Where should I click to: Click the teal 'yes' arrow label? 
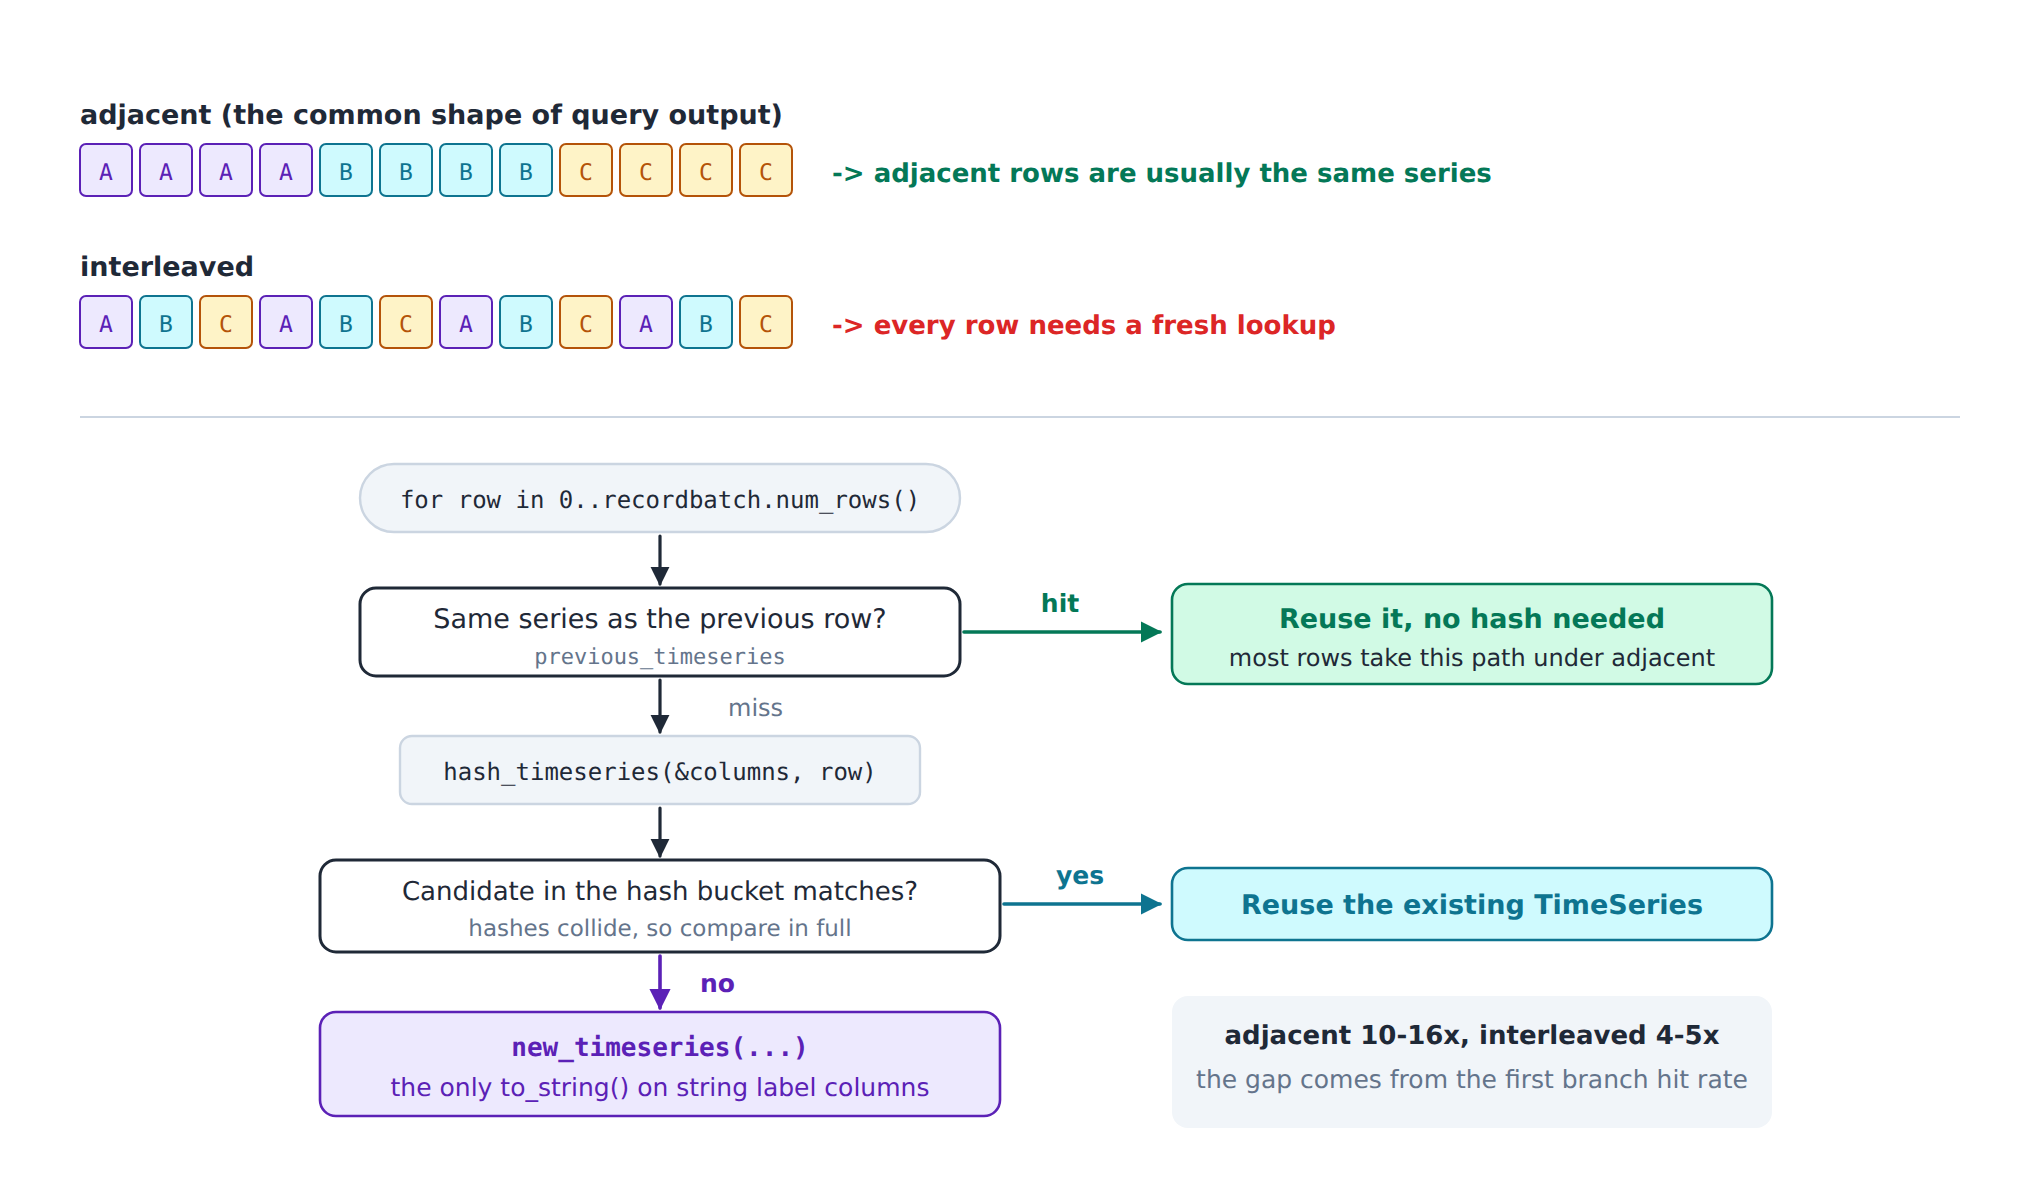(x=1080, y=876)
